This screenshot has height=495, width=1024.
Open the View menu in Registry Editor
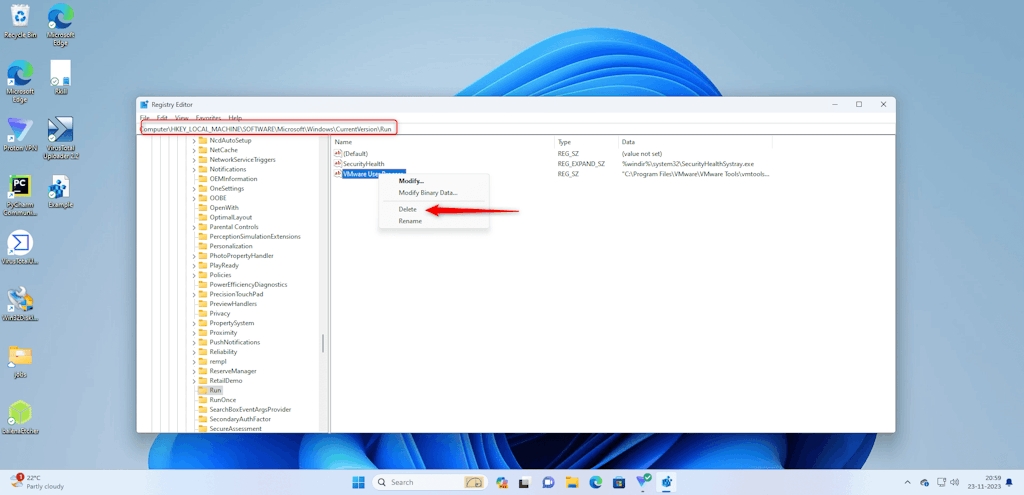(x=182, y=118)
